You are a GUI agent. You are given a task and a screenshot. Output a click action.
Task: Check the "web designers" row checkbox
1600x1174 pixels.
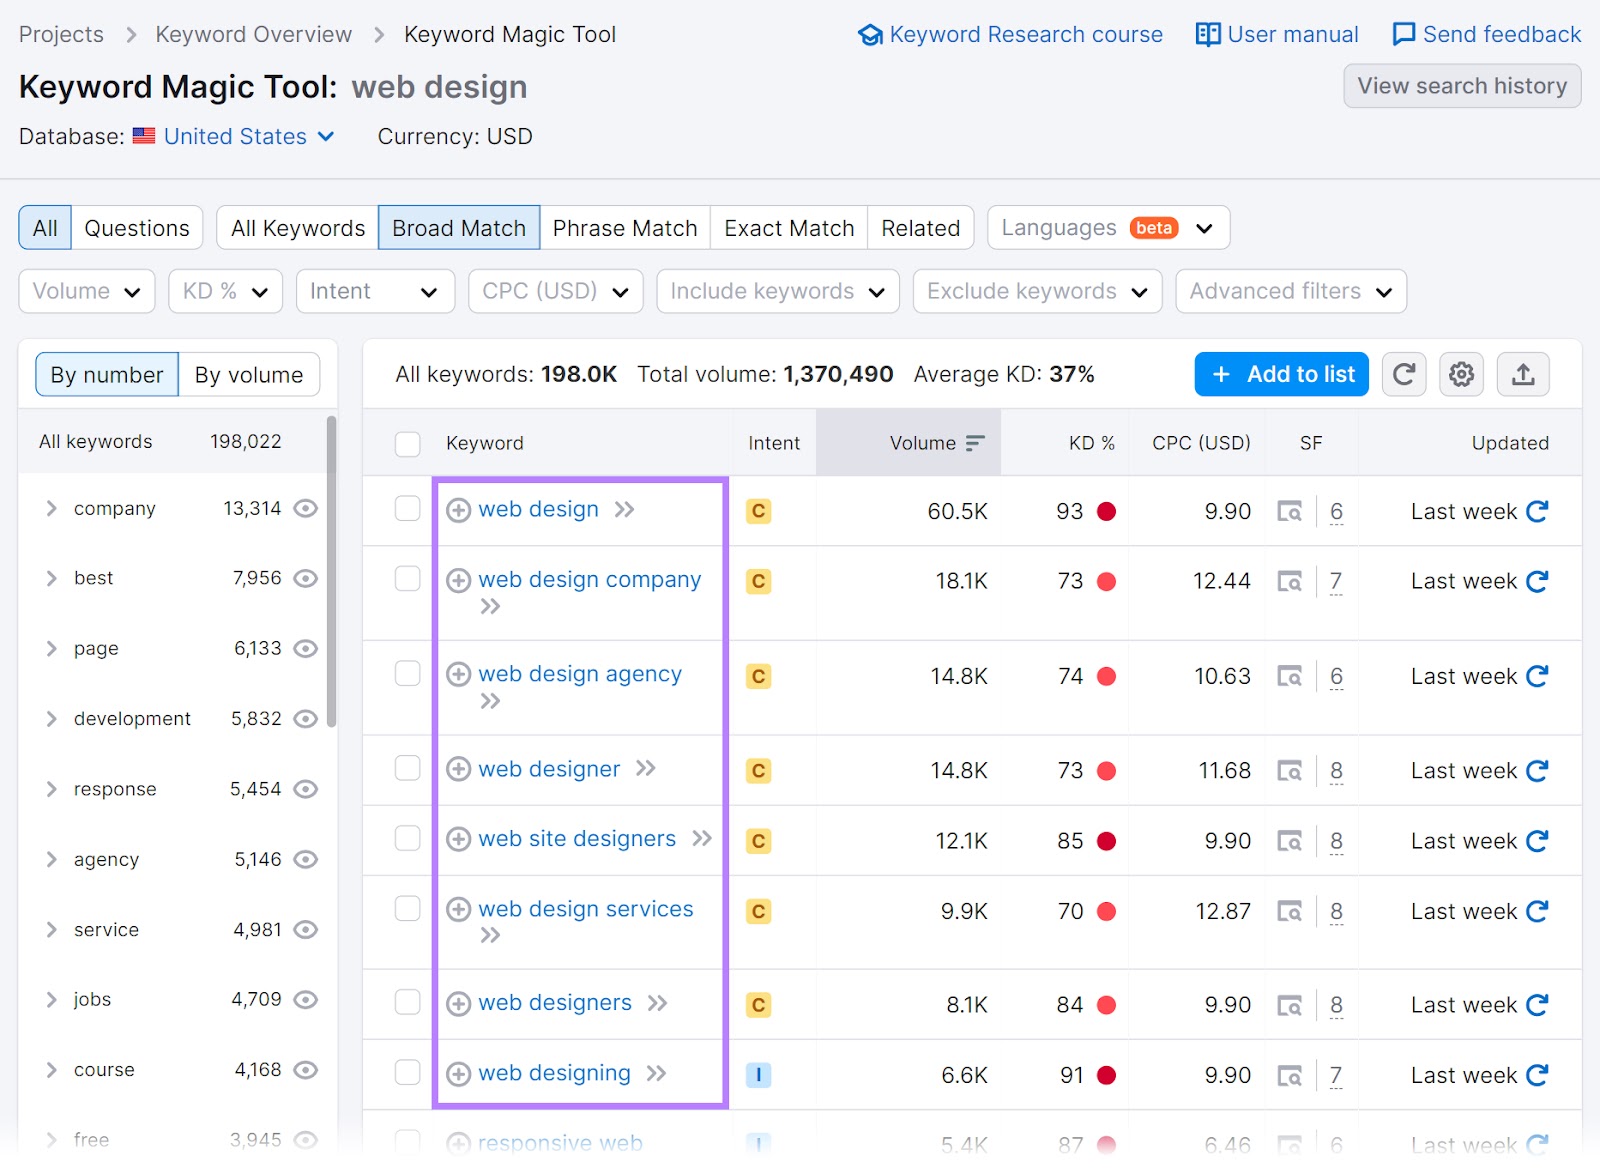408,1003
